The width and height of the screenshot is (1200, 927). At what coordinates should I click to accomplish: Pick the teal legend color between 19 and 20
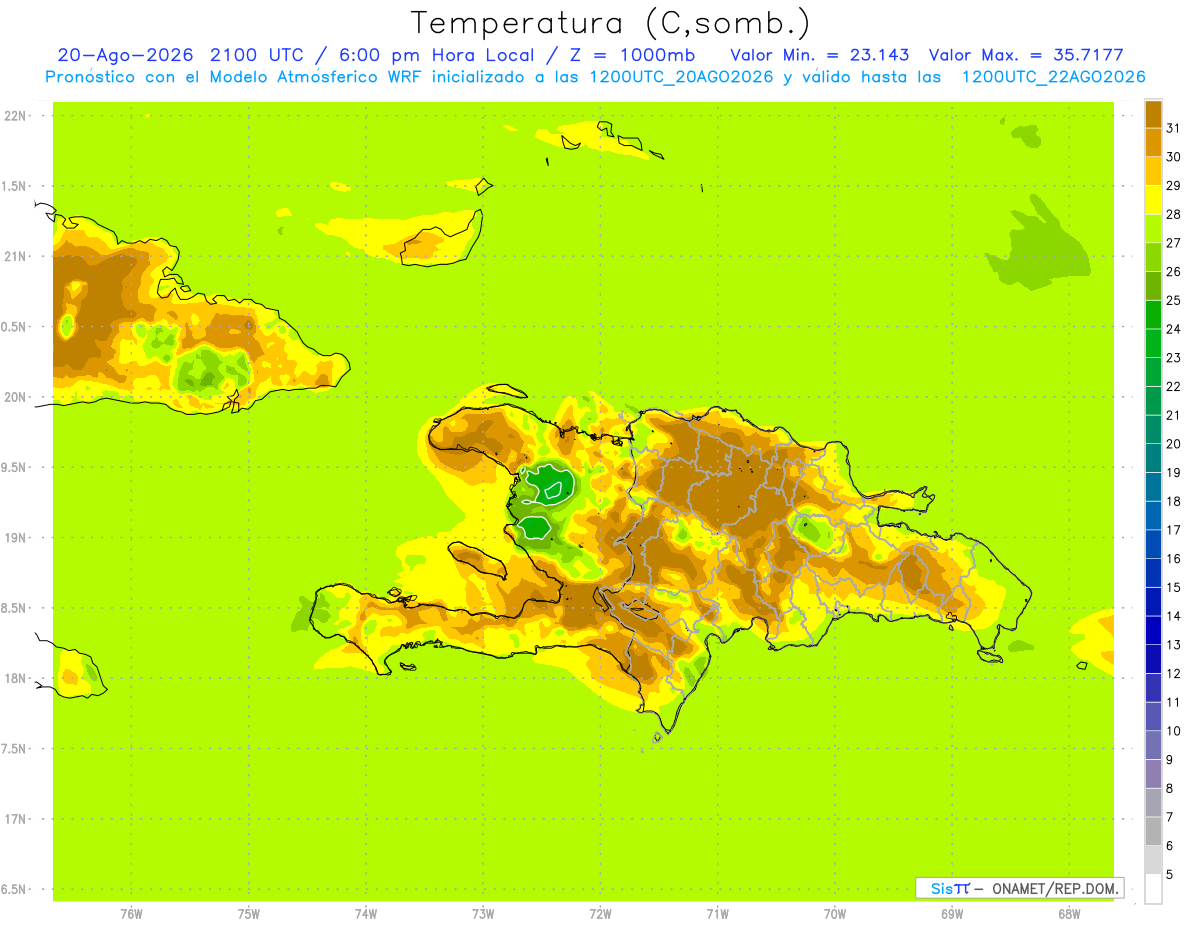[x=1153, y=459]
